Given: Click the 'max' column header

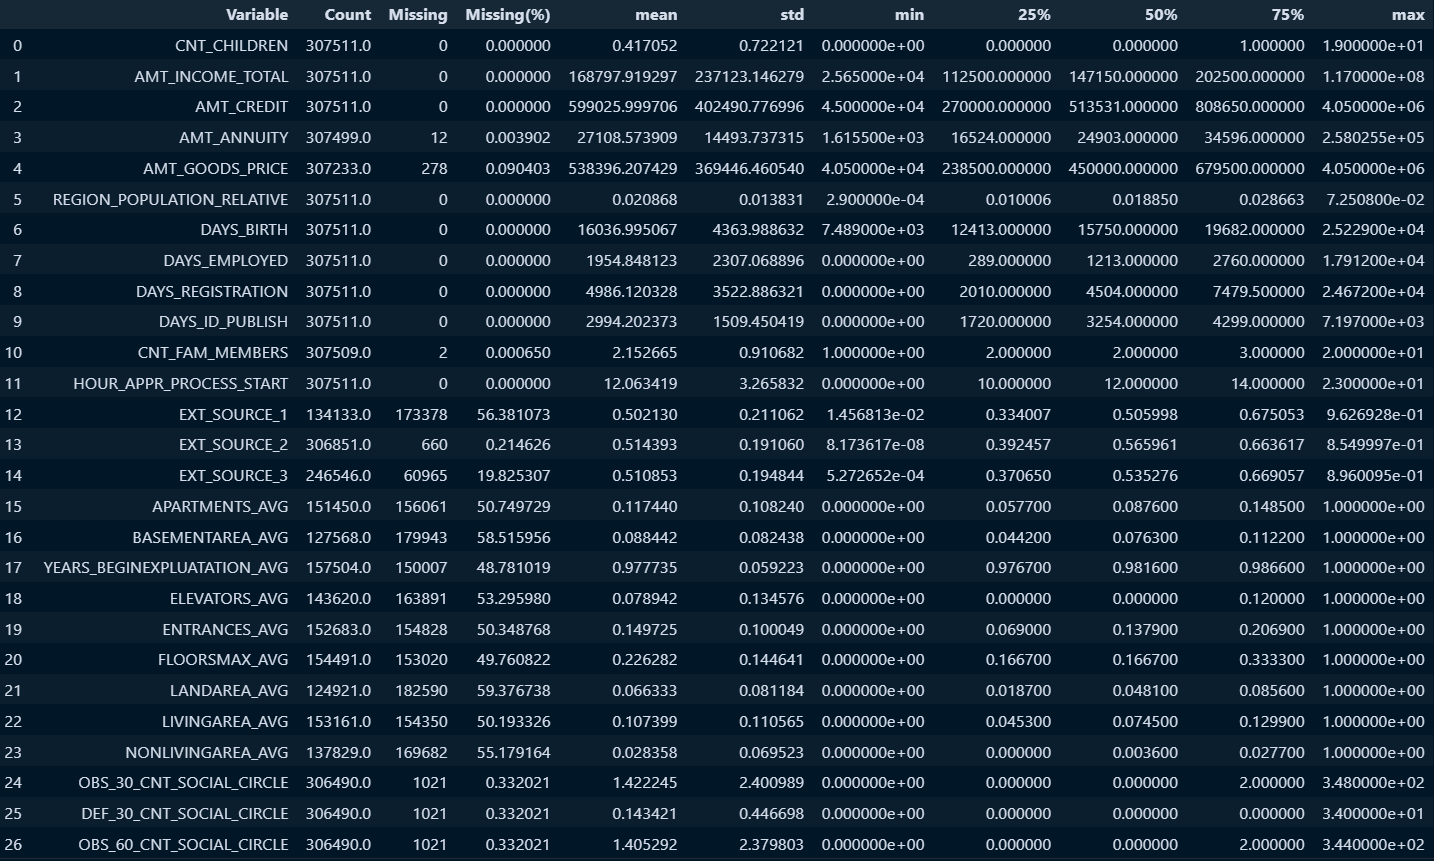Looking at the screenshot, I should 1407,15.
